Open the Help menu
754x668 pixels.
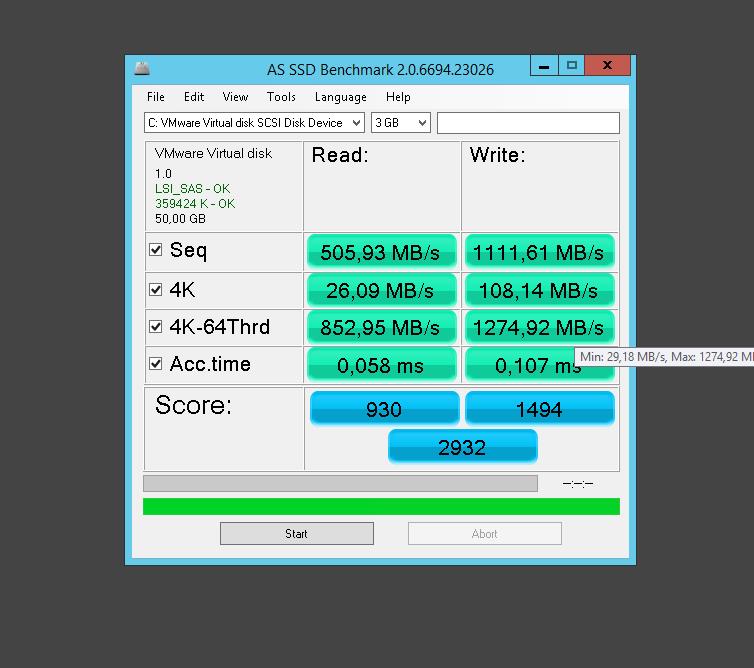point(398,97)
